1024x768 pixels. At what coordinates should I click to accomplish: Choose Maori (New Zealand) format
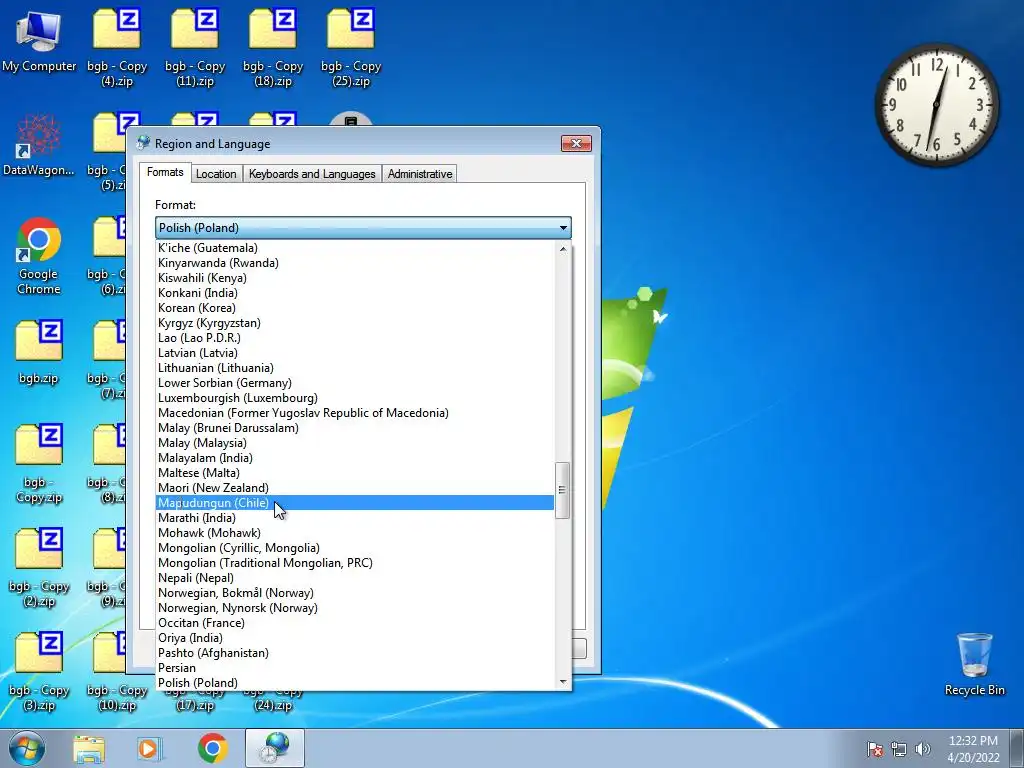[x=355, y=488]
